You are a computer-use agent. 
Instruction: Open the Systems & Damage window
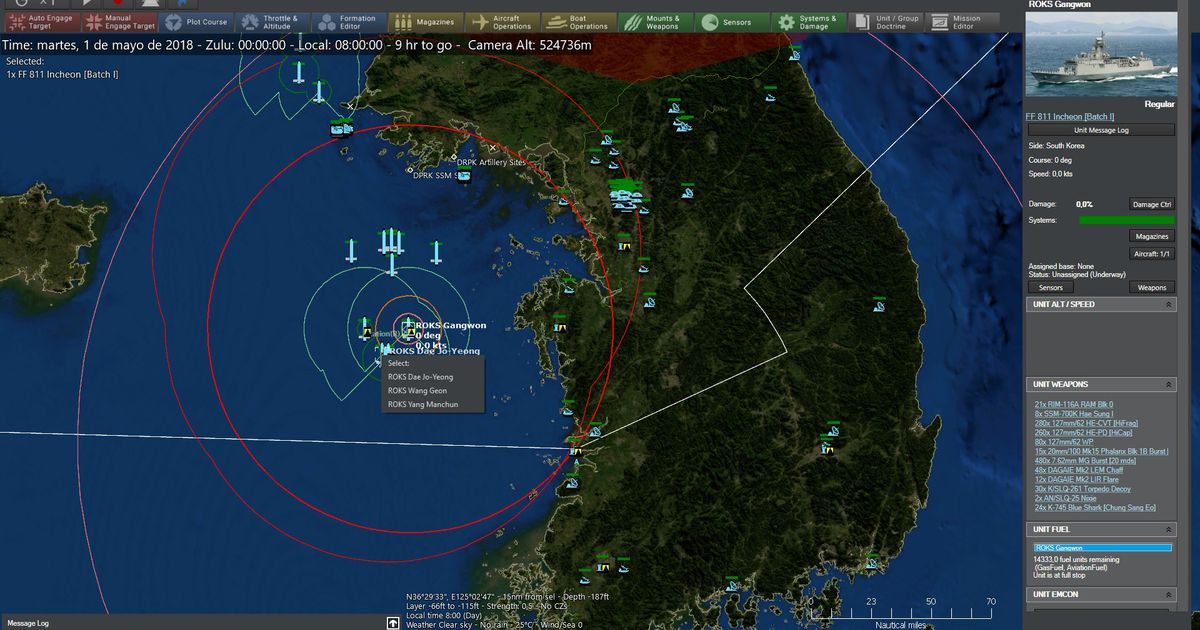point(807,22)
